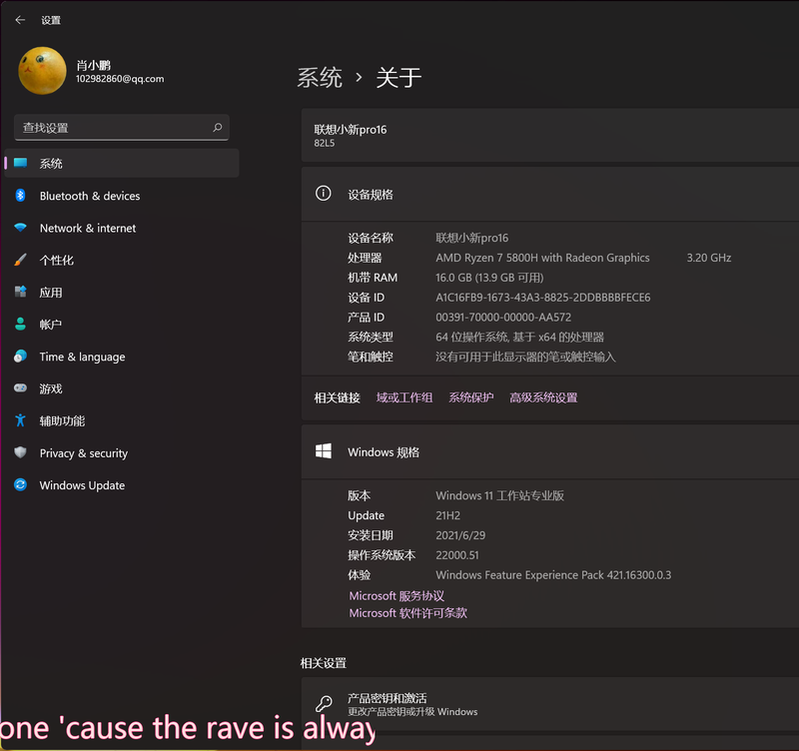The height and width of the screenshot is (751, 799).
Task: Open 产品密钥和激活 settings entry
Action: tap(550, 704)
